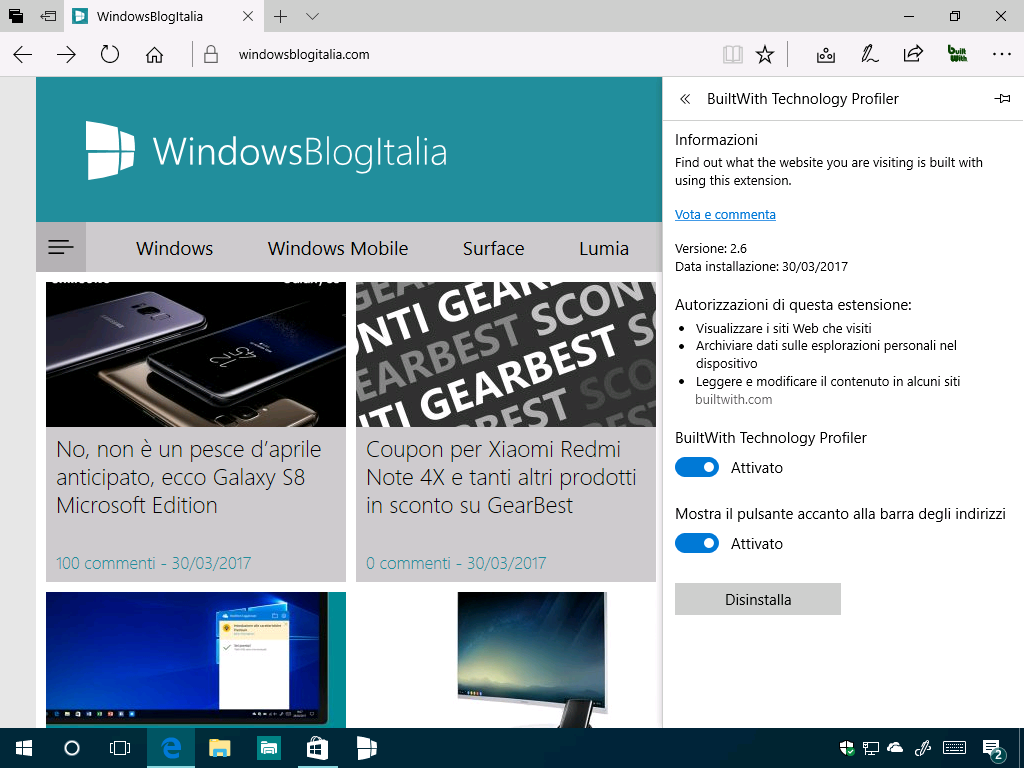The image size is (1024, 768).
Task: Refresh the current page
Action: click(x=110, y=54)
